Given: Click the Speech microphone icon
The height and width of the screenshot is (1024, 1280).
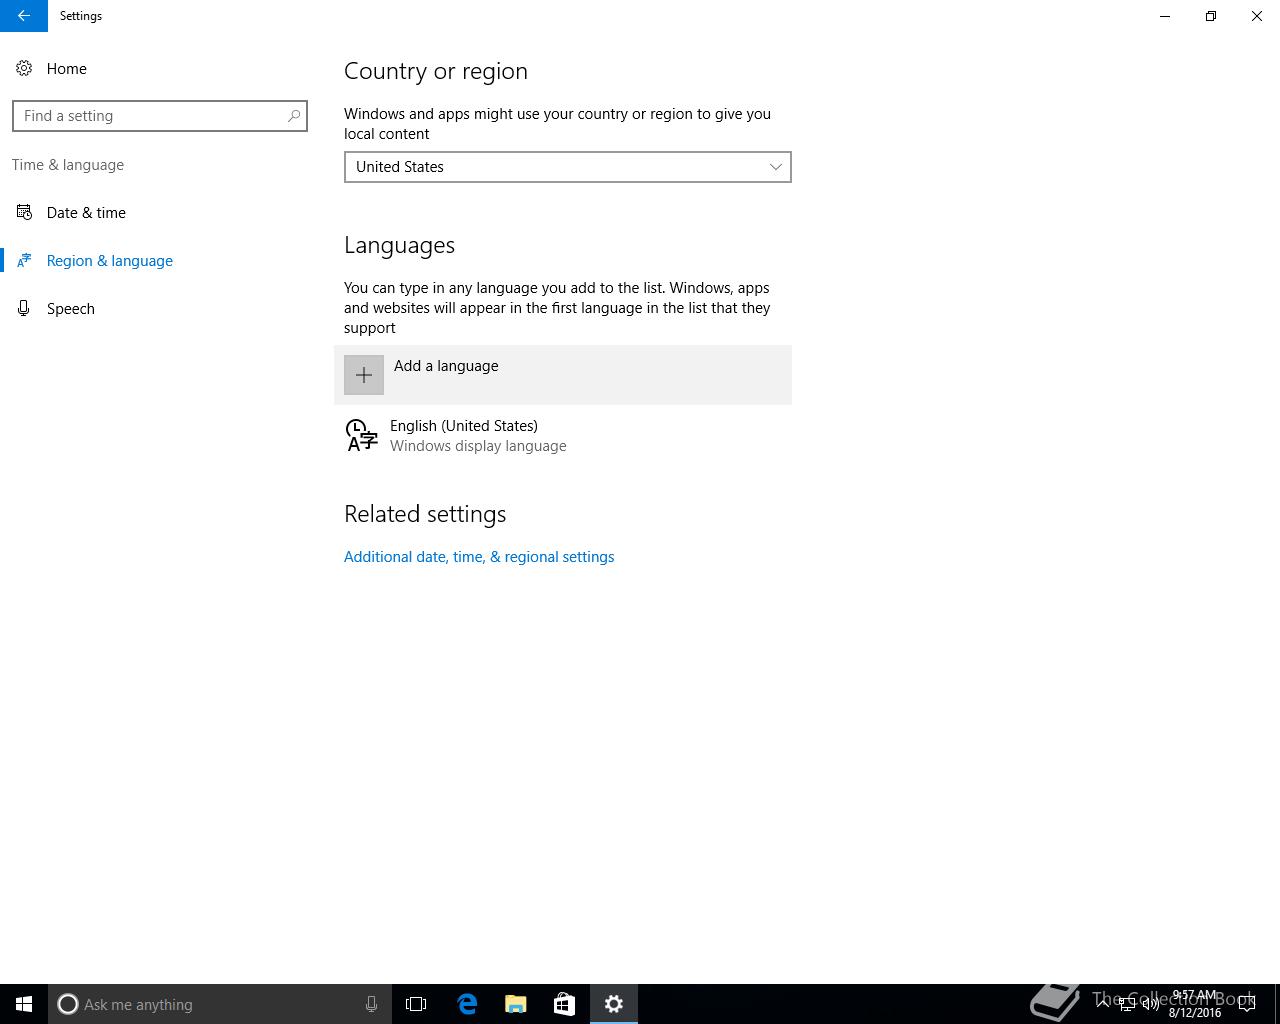Looking at the screenshot, I should click(x=24, y=308).
